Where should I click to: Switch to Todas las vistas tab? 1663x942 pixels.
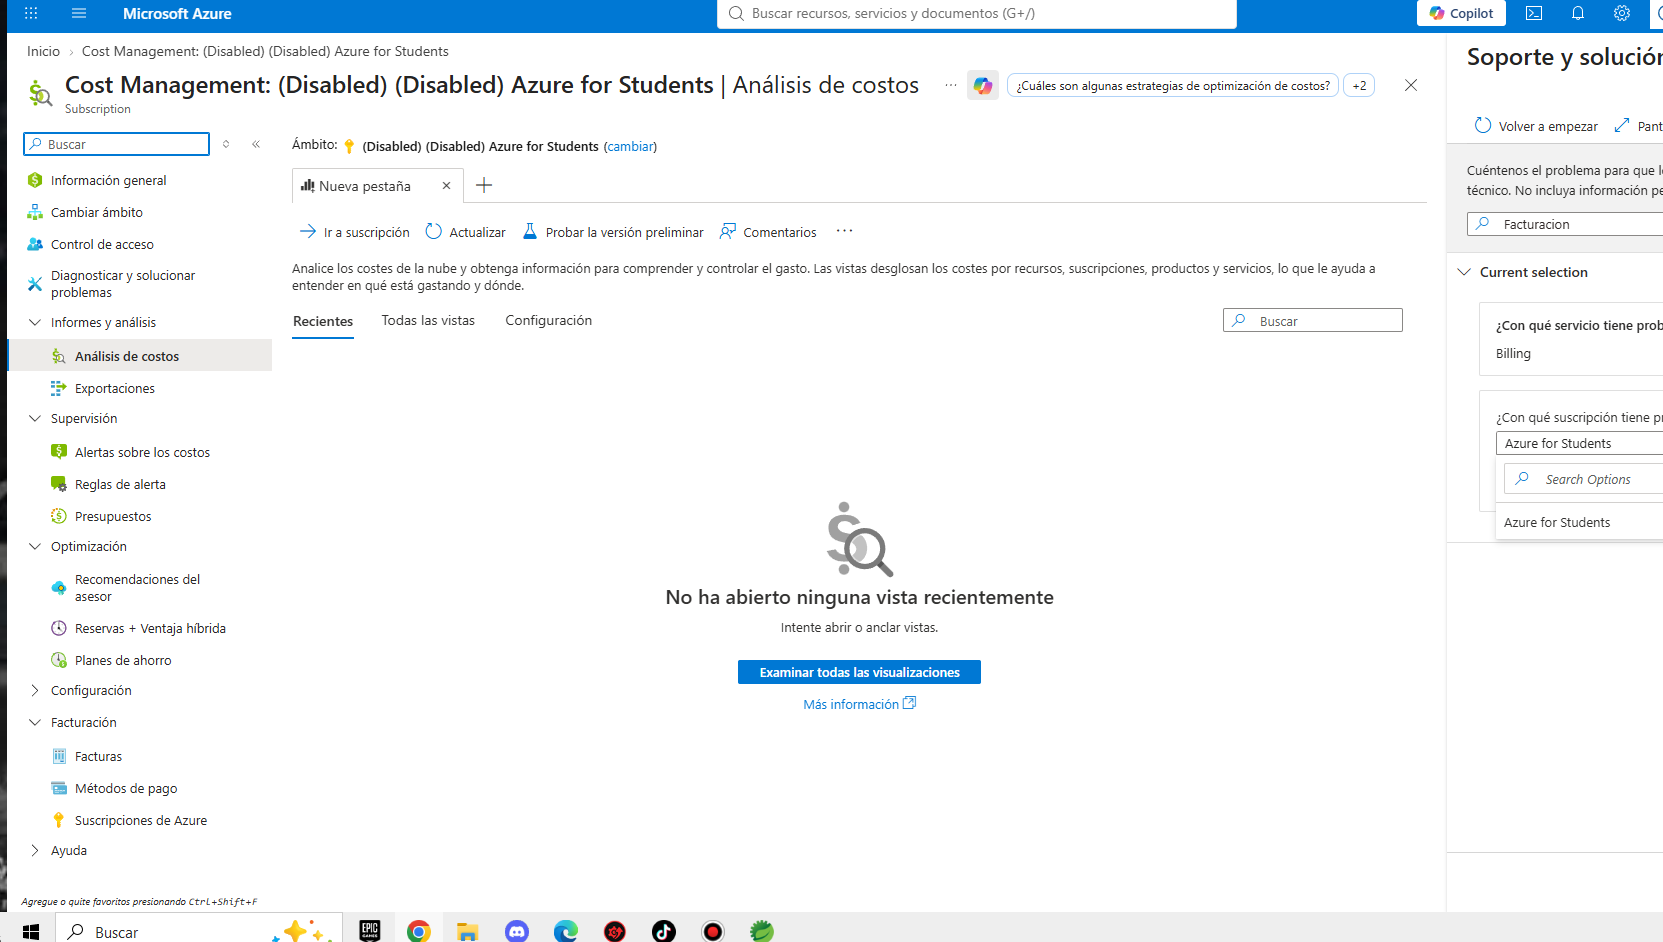[x=428, y=321]
